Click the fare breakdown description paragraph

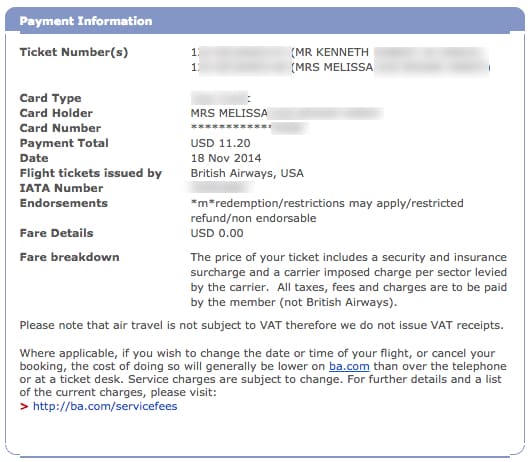(348, 280)
